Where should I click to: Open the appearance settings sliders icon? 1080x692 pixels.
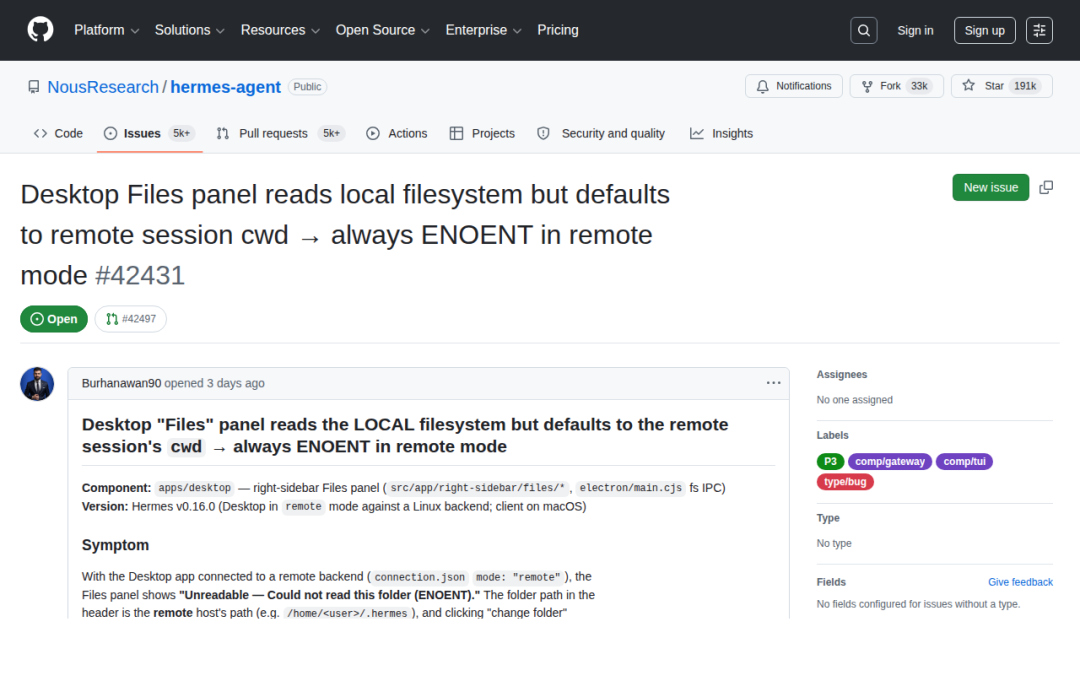[1039, 30]
